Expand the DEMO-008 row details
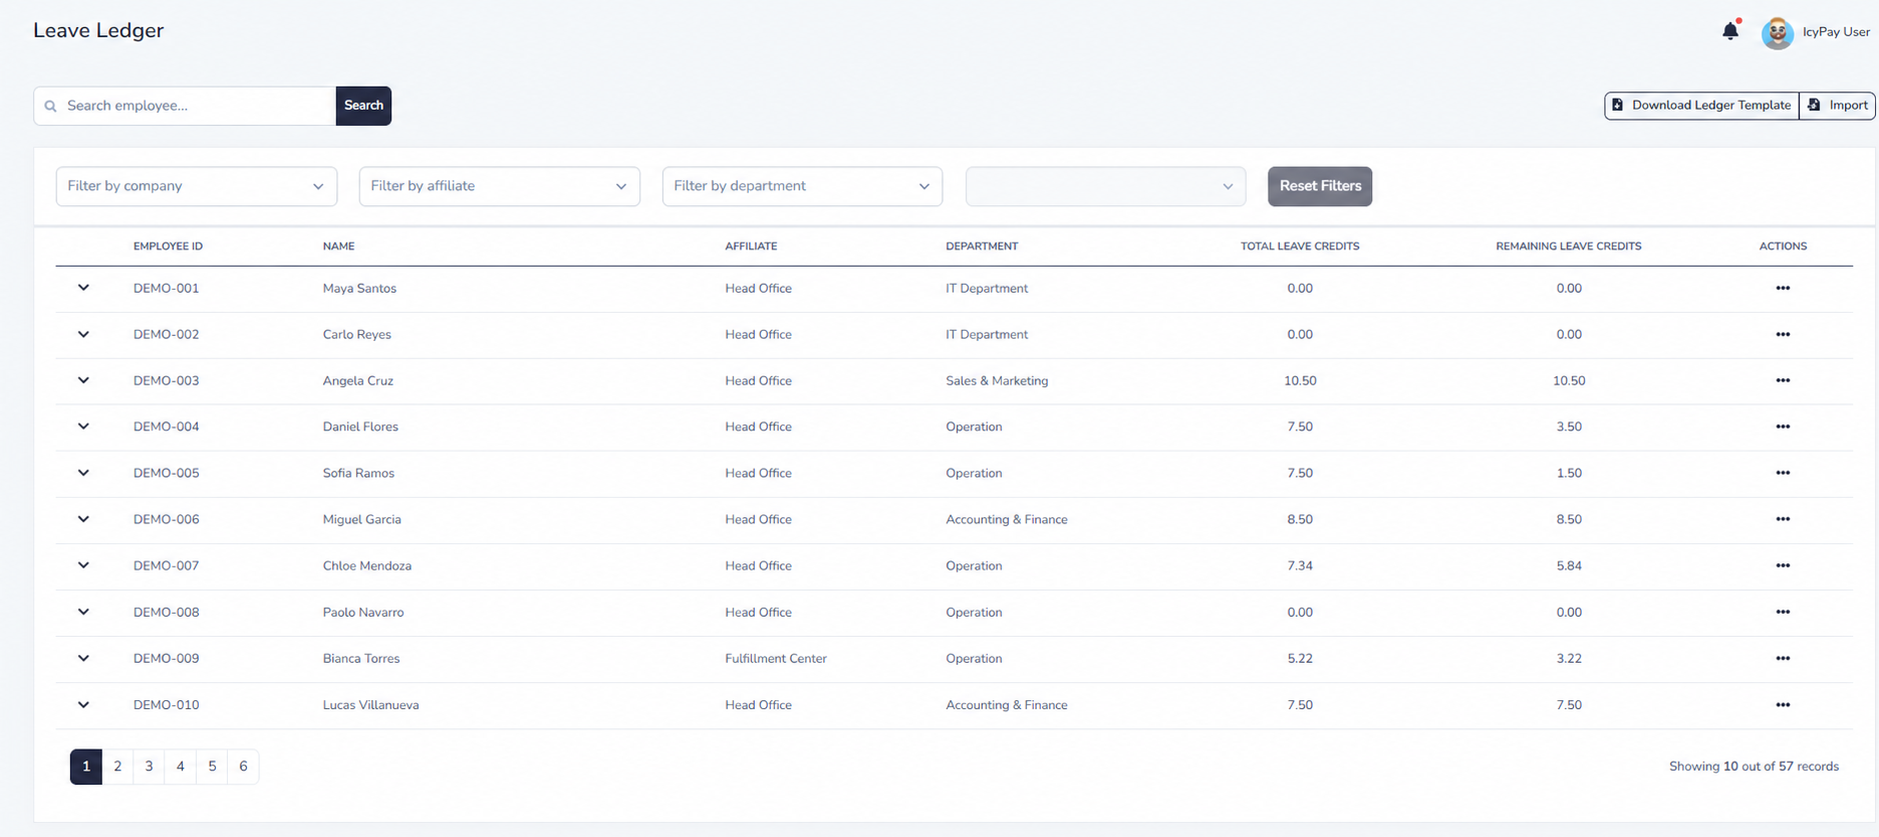Image resolution: width=1879 pixels, height=837 pixels. point(83,612)
